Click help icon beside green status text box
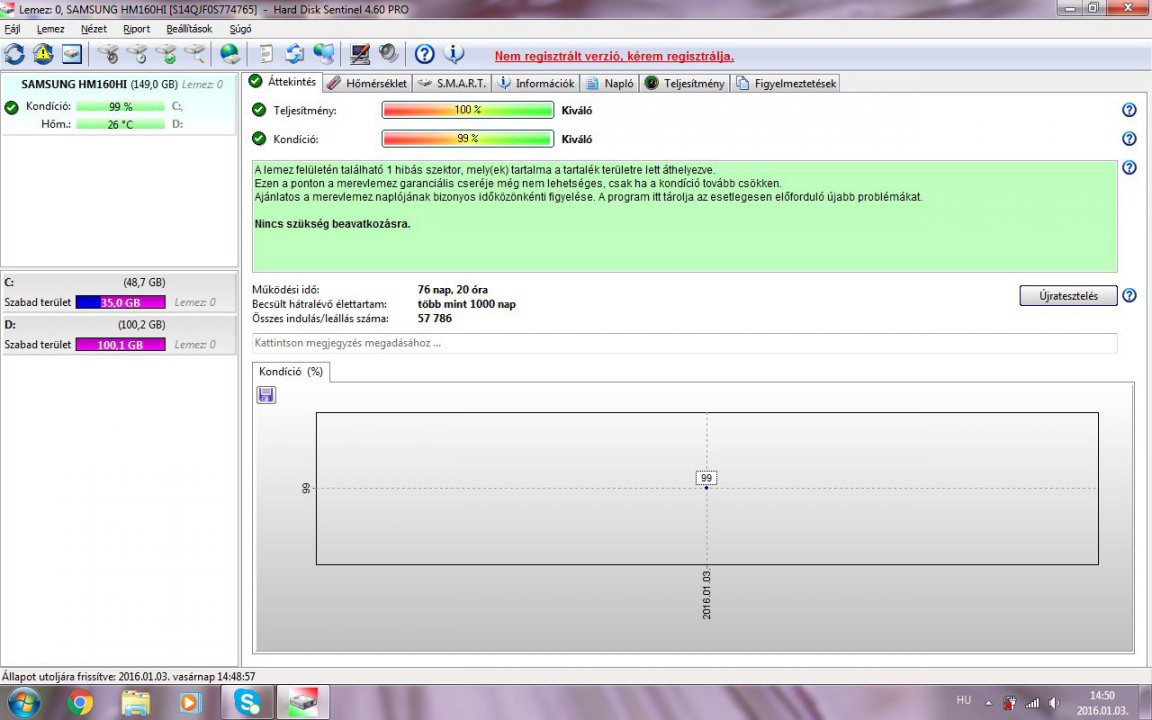Viewport: 1152px width, 720px height. point(1129,168)
